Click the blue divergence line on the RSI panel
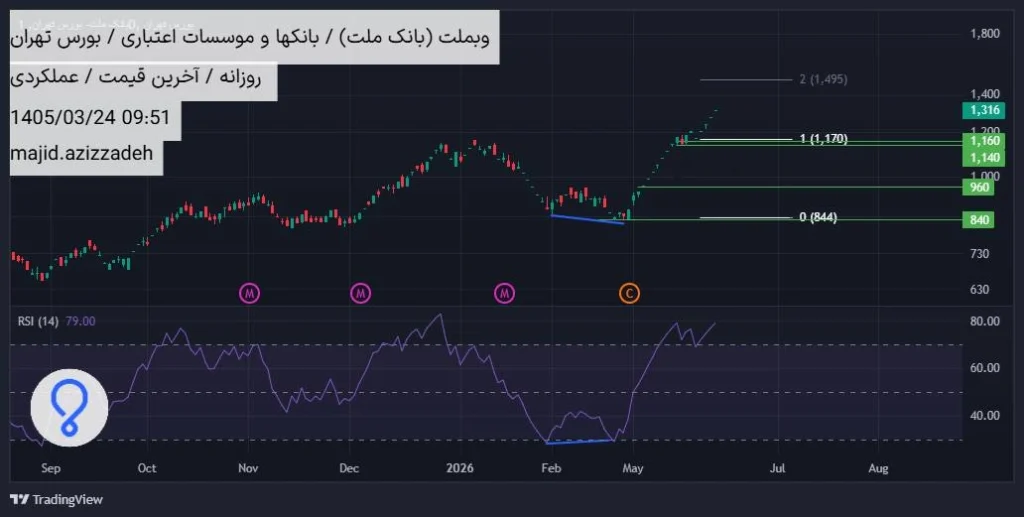 point(579,442)
